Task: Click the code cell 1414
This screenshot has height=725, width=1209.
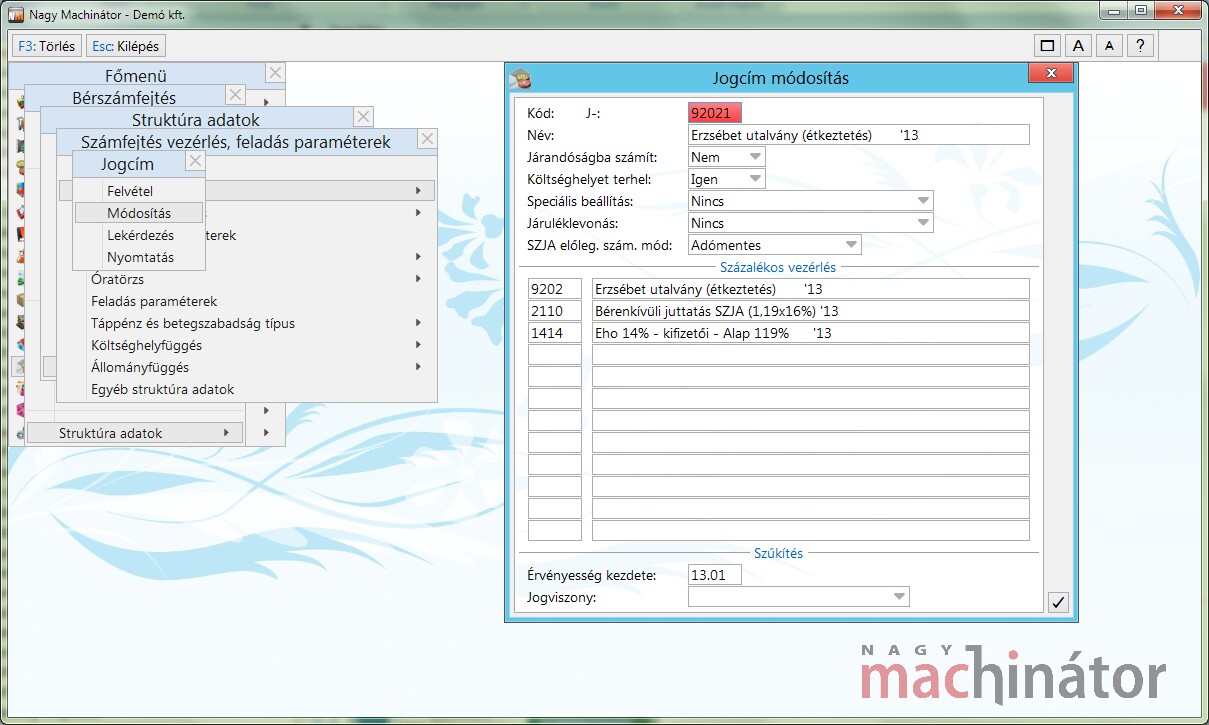Action: click(x=555, y=333)
